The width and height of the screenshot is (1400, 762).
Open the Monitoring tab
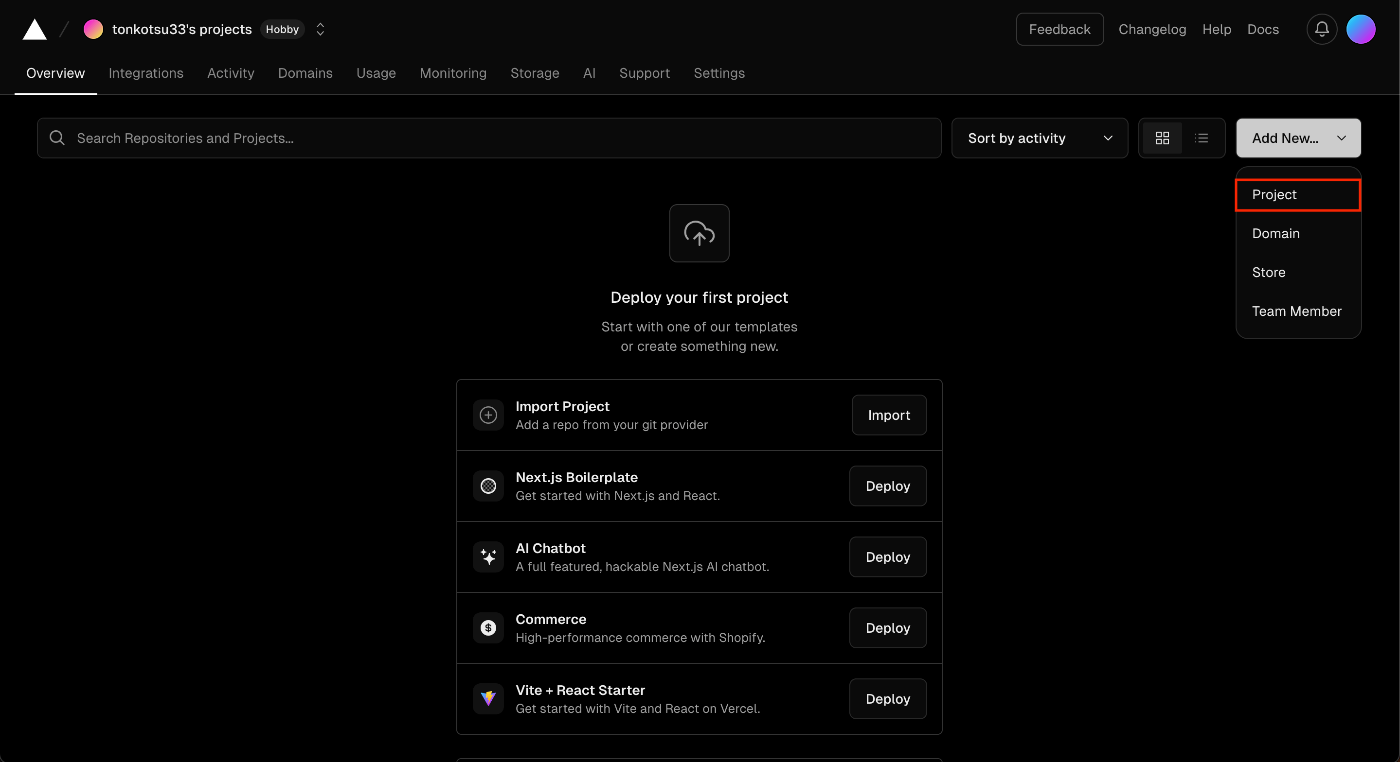pyautogui.click(x=453, y=73)
